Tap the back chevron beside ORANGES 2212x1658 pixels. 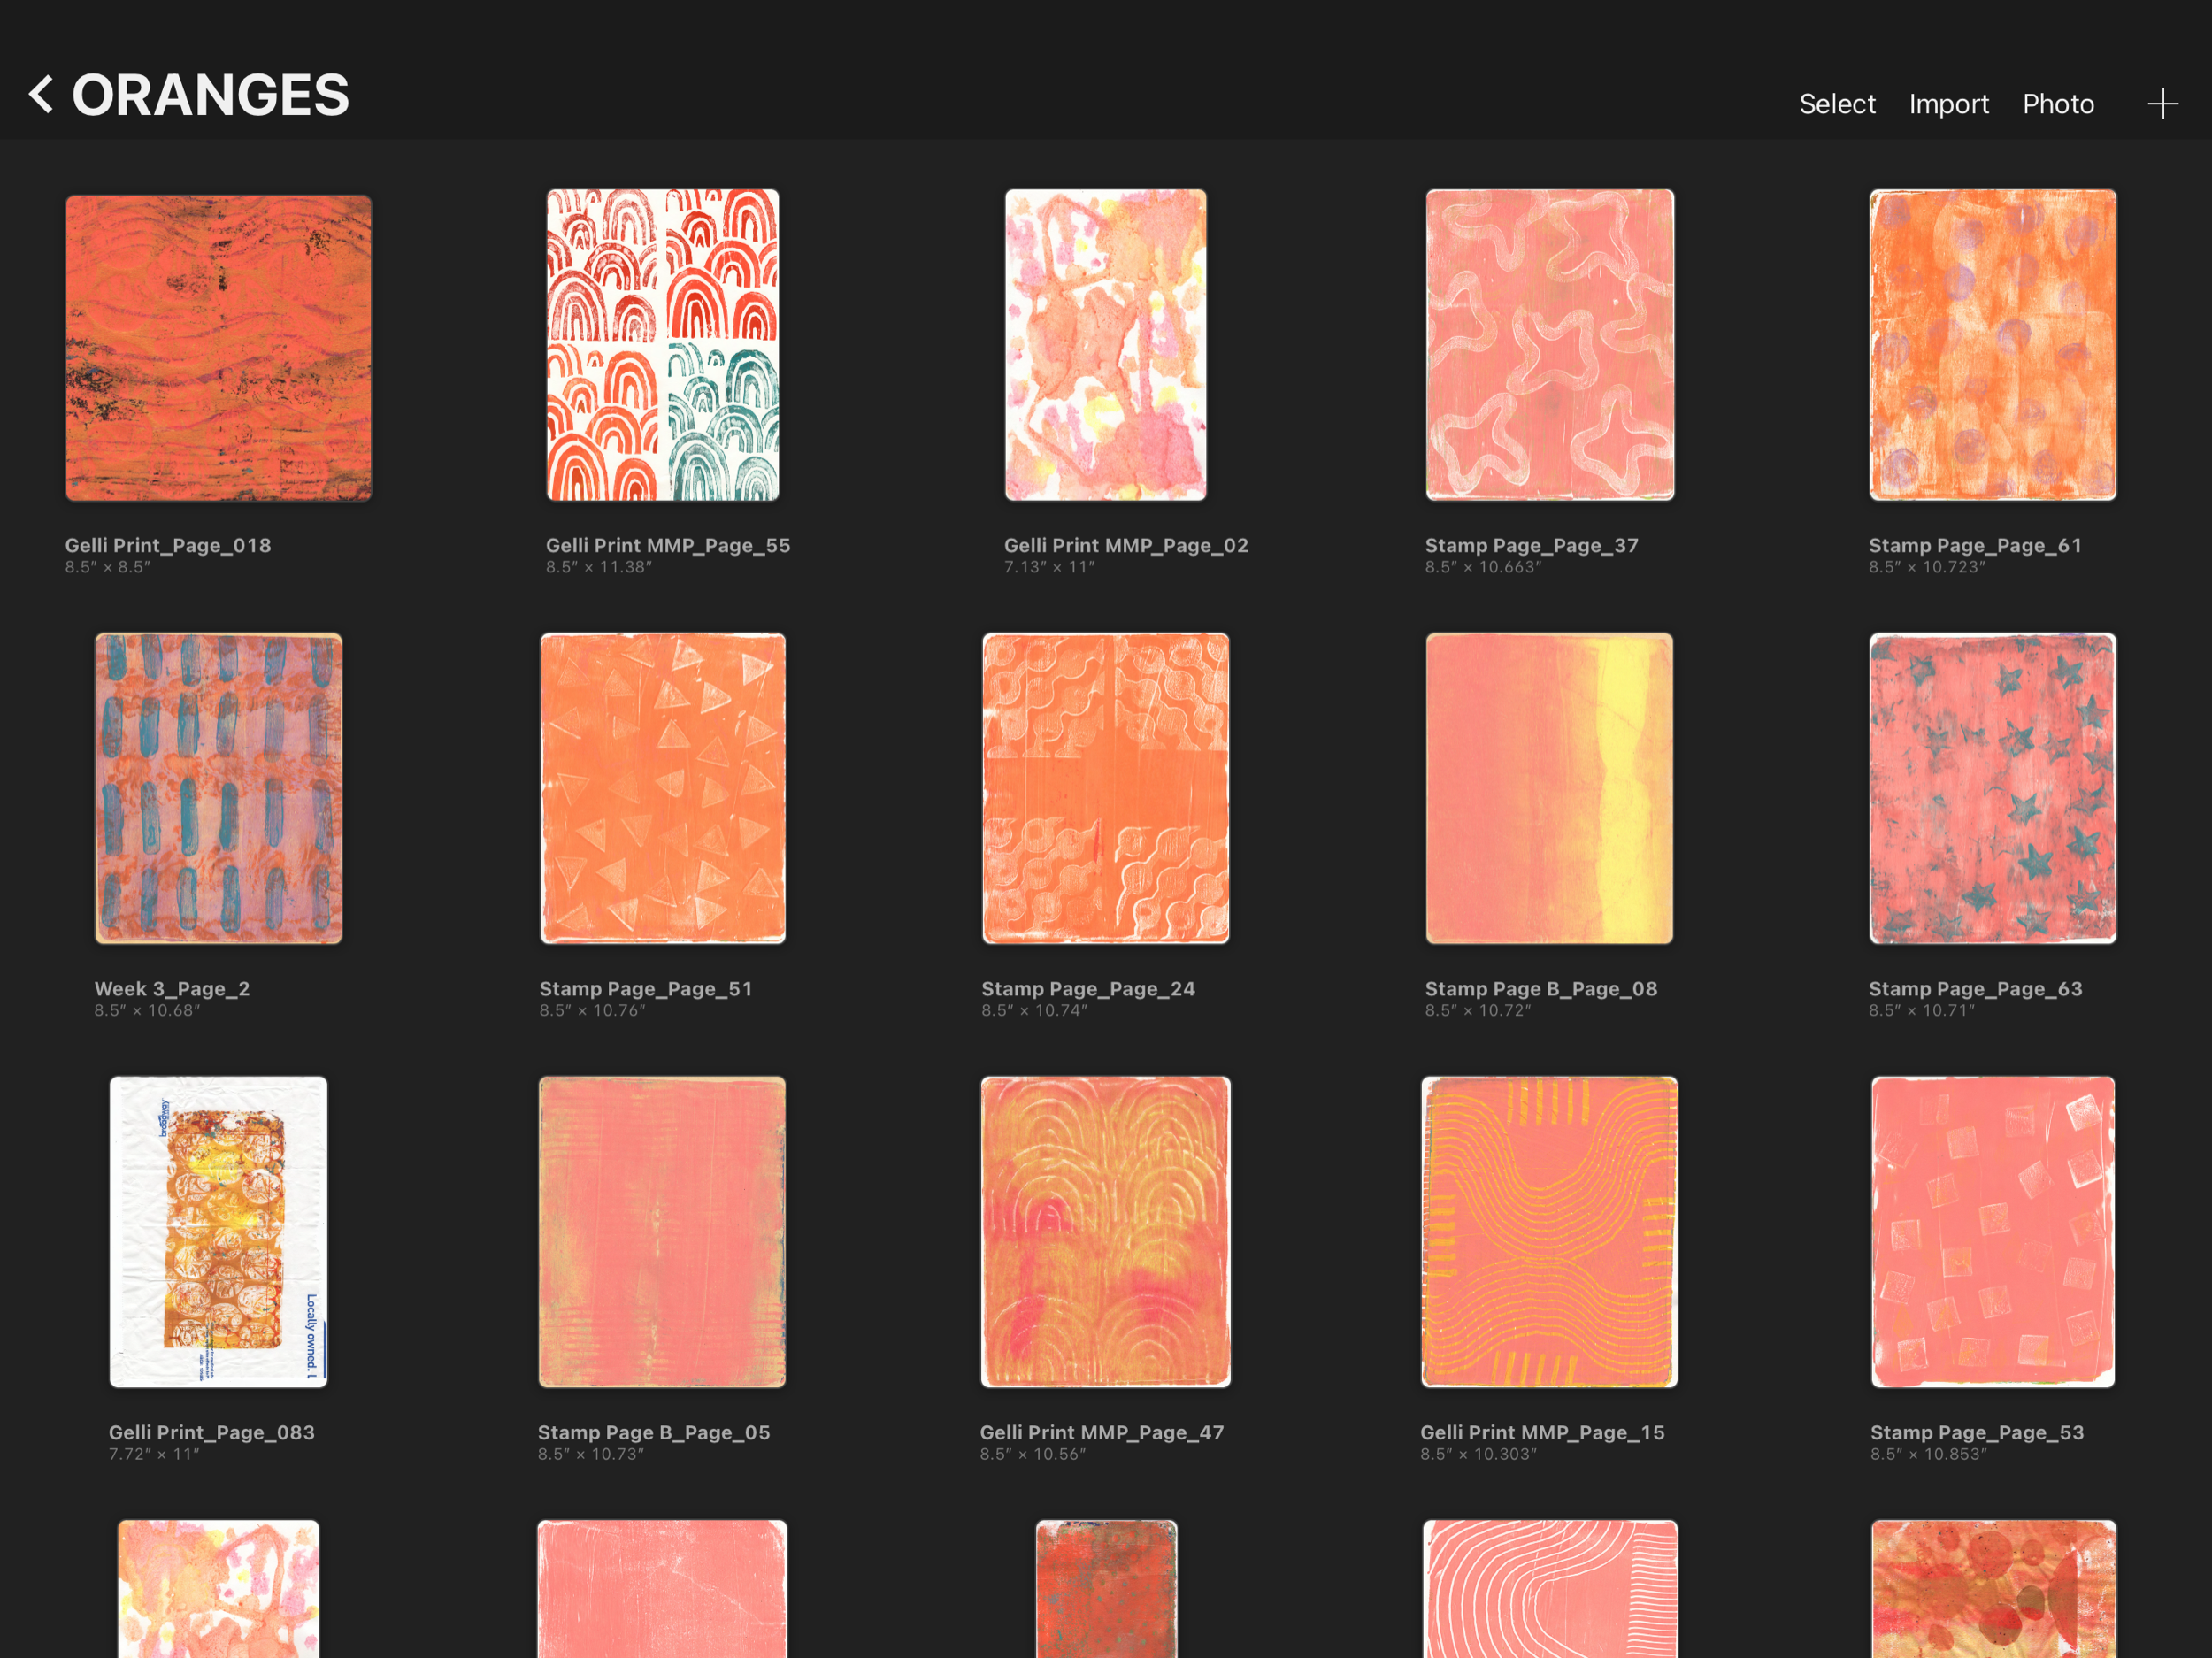[x=41, y=95]
